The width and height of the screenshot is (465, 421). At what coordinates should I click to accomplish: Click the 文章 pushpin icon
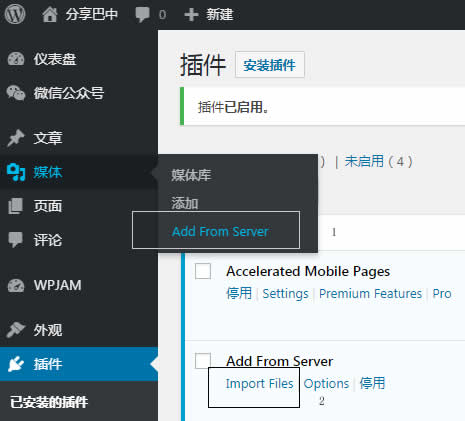coord(16,138)
